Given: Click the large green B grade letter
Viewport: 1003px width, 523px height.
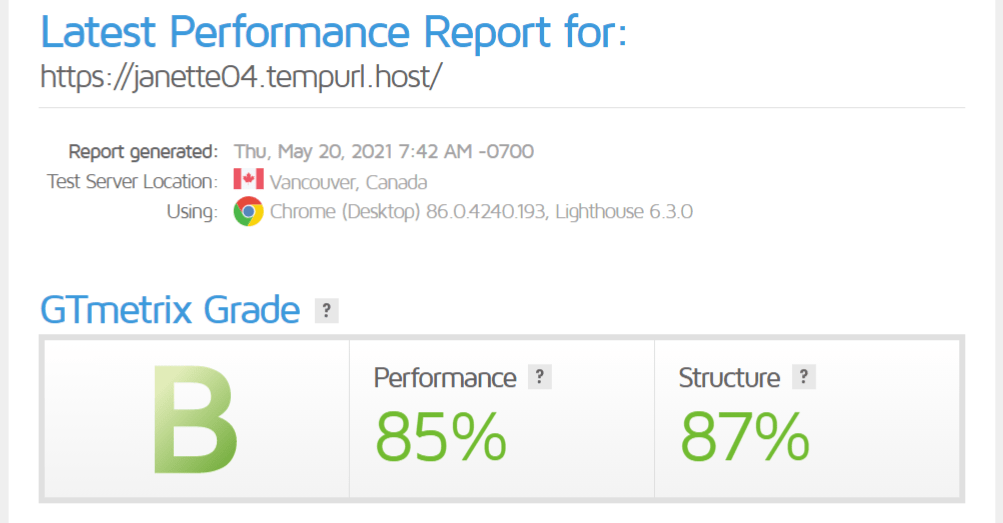Looking at the screenshot, I should [195, 420].
